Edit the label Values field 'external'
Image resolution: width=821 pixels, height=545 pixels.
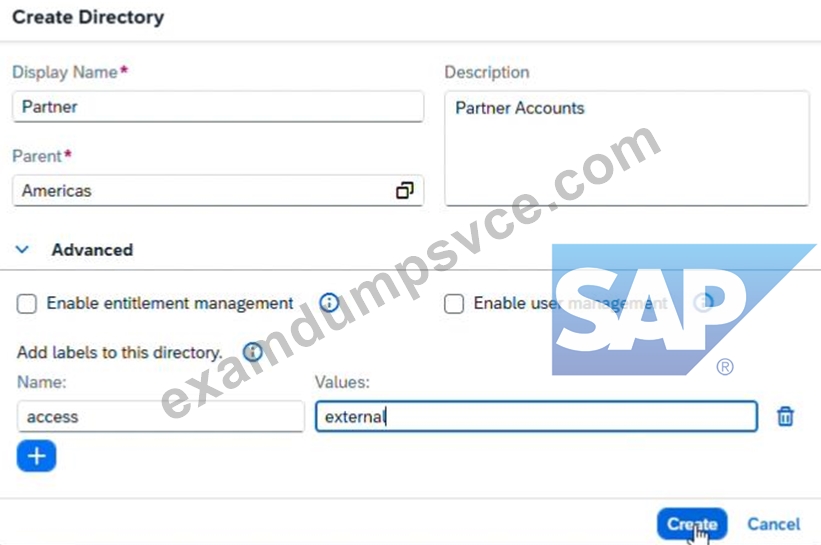[x=536, y=416]
